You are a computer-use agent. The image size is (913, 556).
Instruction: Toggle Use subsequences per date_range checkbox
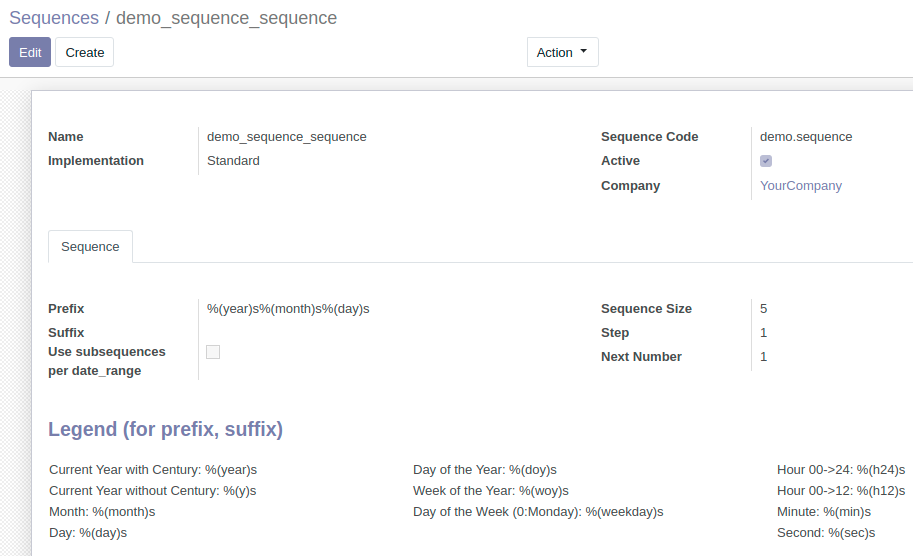tap(213, 352)
